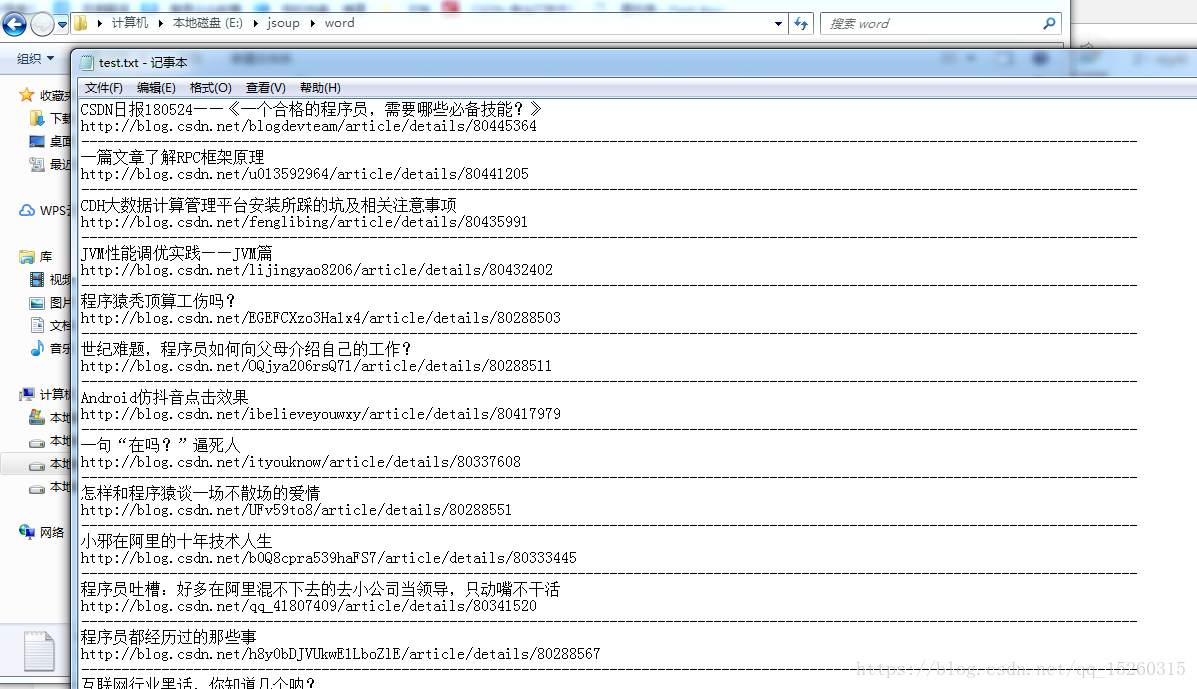Select the 本地磁盘 (E:) breadcrumb
The image size is (1197, 689).
coord(208,23)
